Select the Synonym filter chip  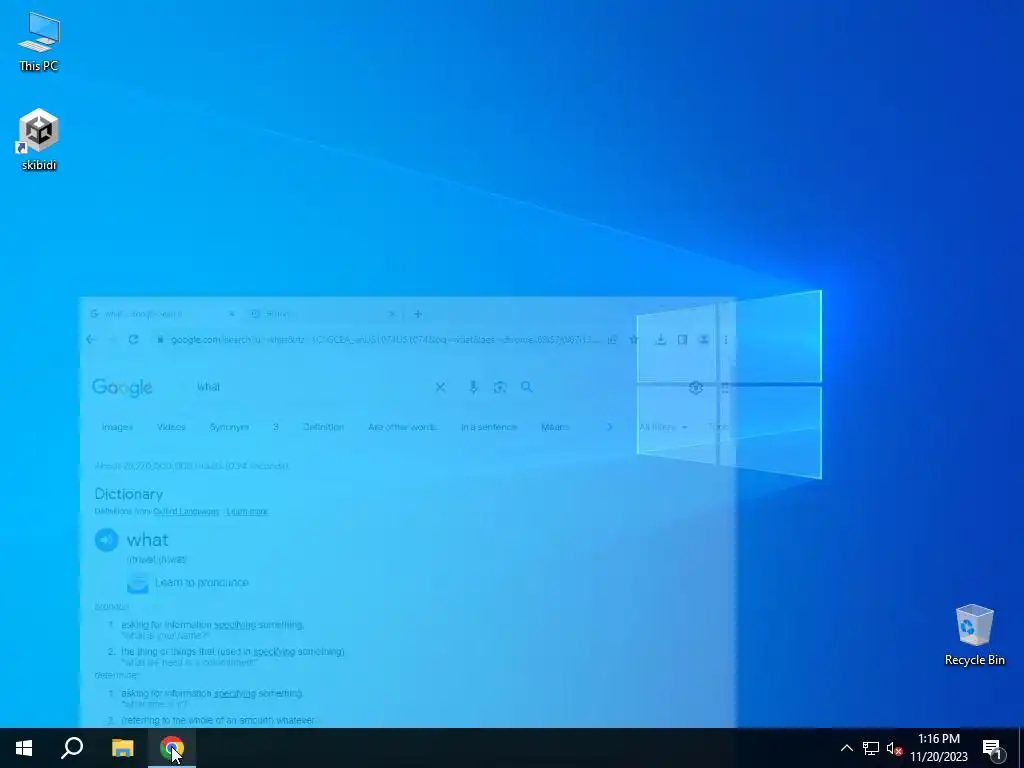click(229, 427)
